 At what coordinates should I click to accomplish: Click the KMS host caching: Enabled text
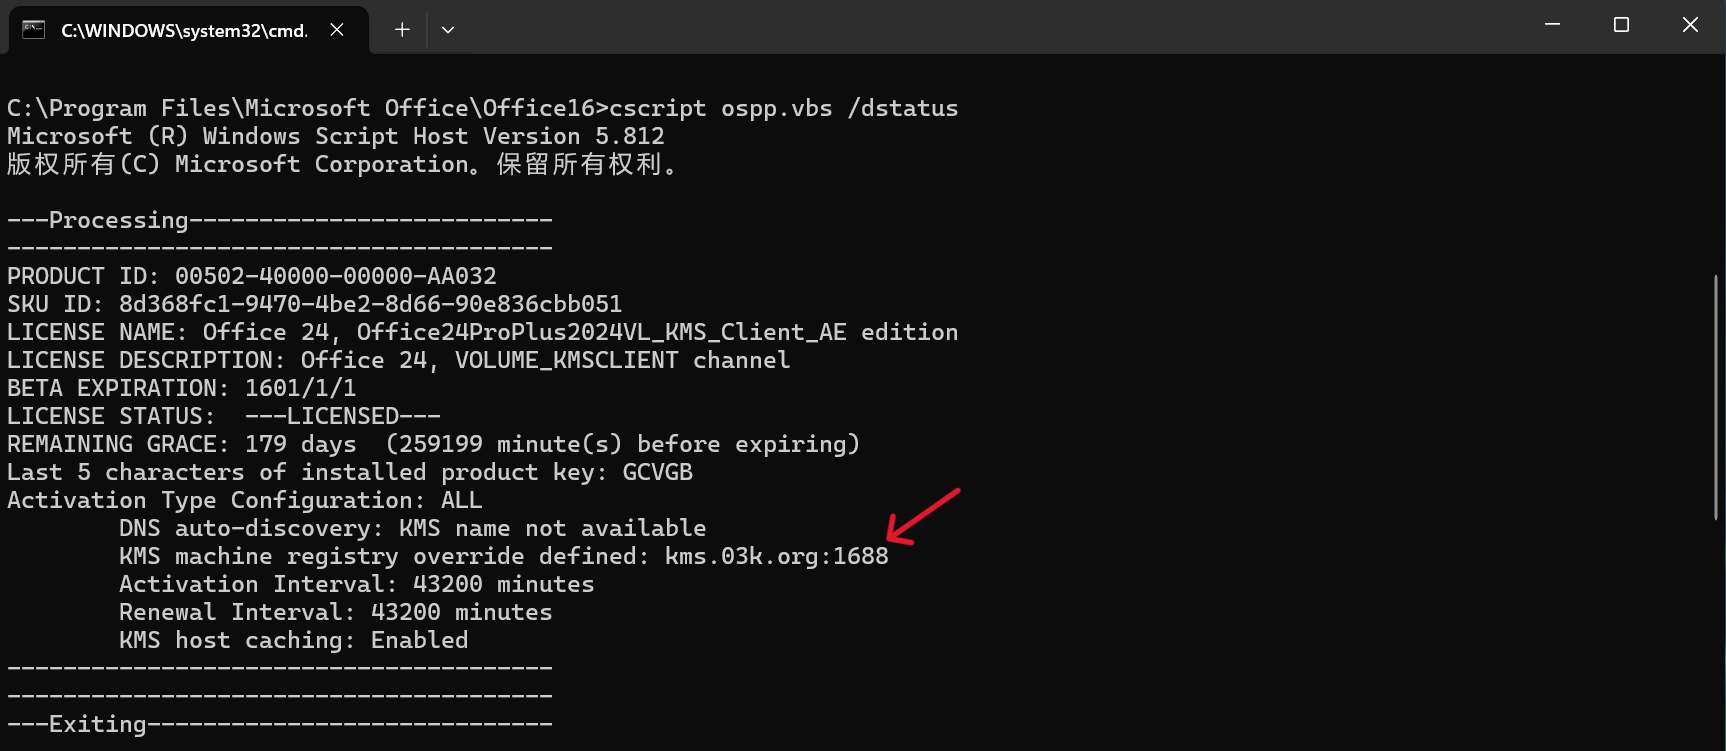tap(294, 640)
